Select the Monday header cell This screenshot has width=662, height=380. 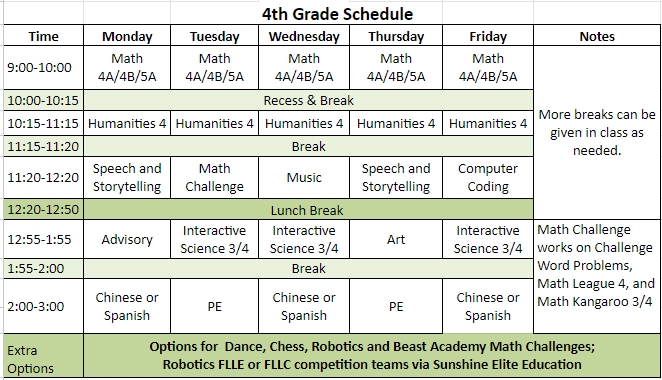click(127, 36)
